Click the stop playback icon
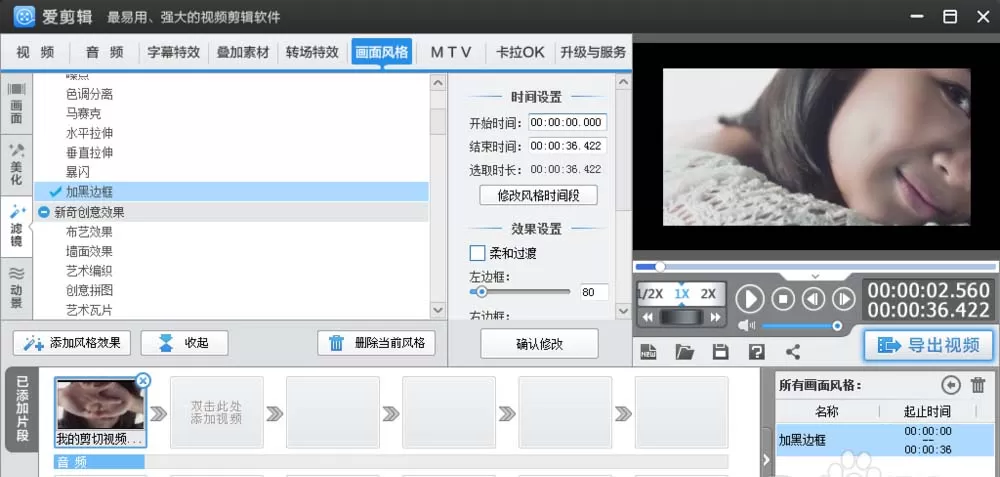Image resolution: width=1000 pixels, height=477 pixels. click(783, 298)
